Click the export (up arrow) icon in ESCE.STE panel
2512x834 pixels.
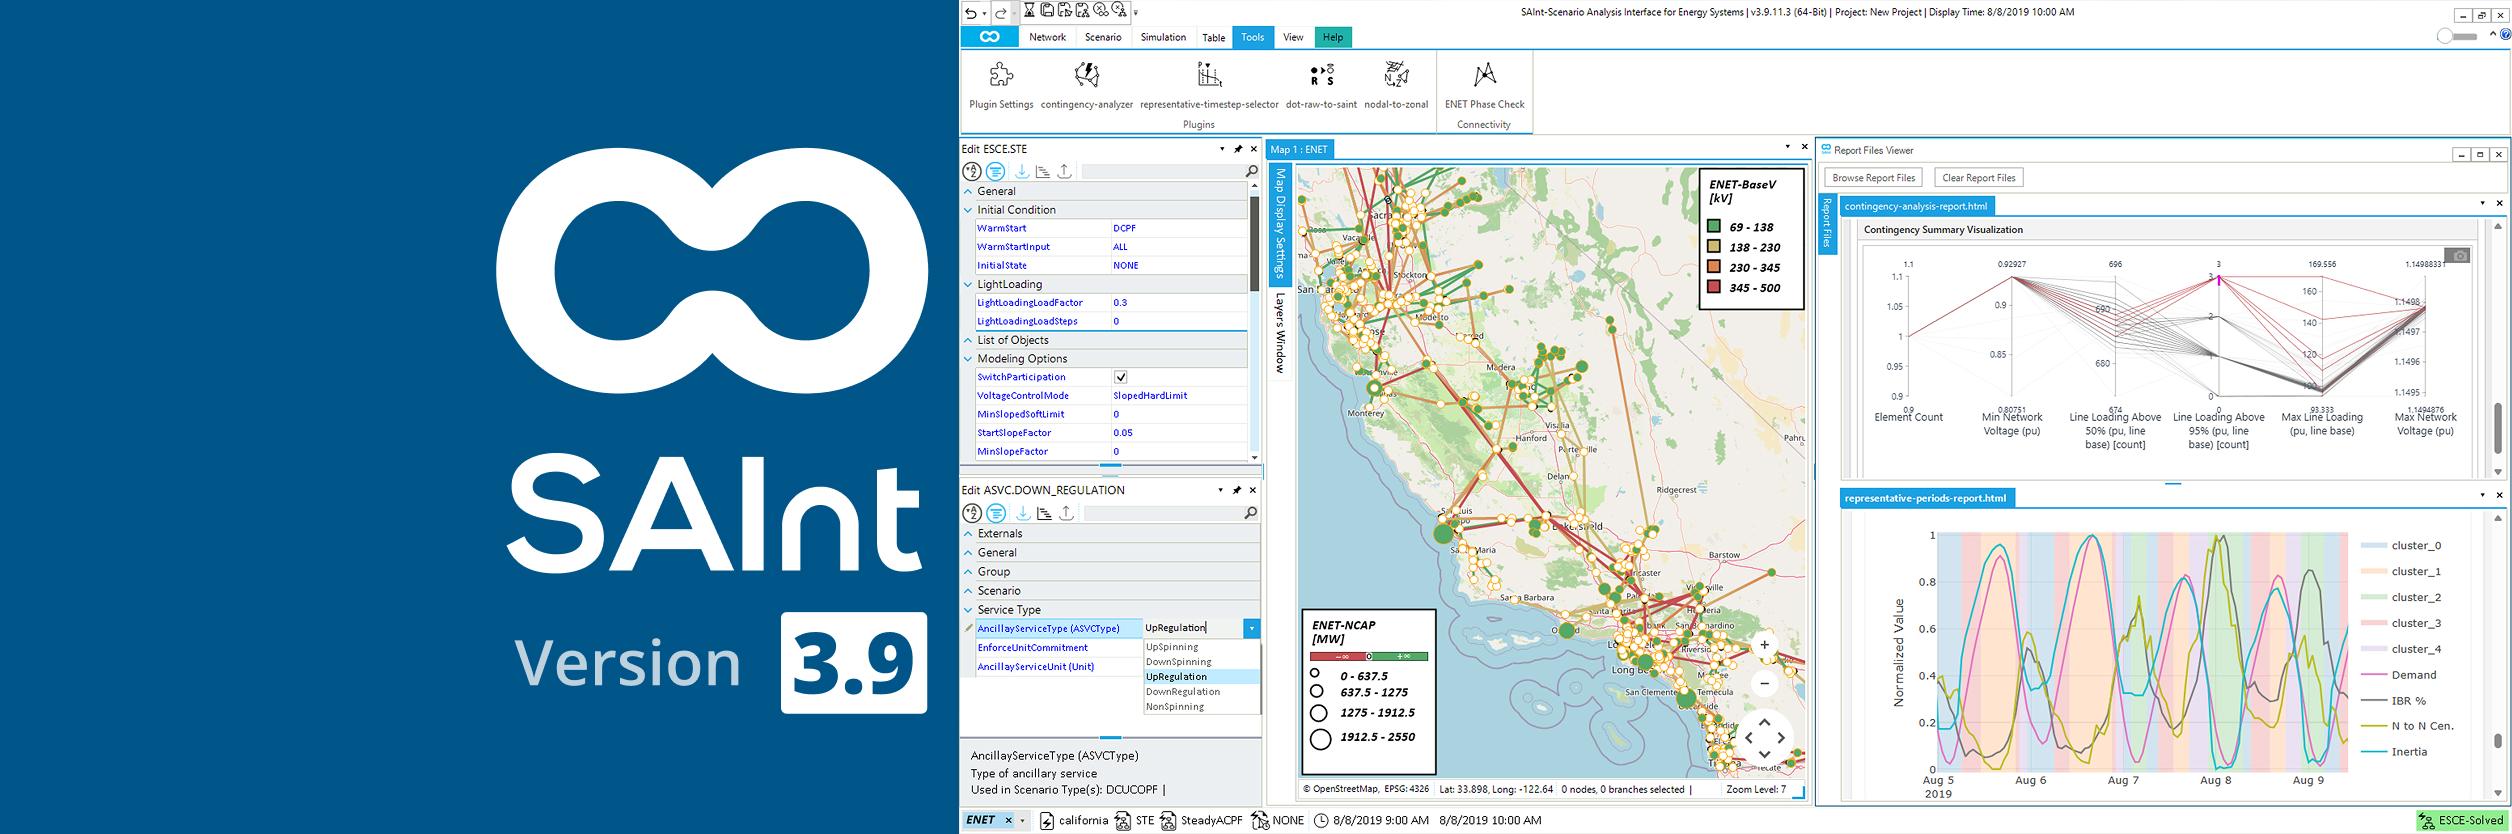[x=1065, y=172]
